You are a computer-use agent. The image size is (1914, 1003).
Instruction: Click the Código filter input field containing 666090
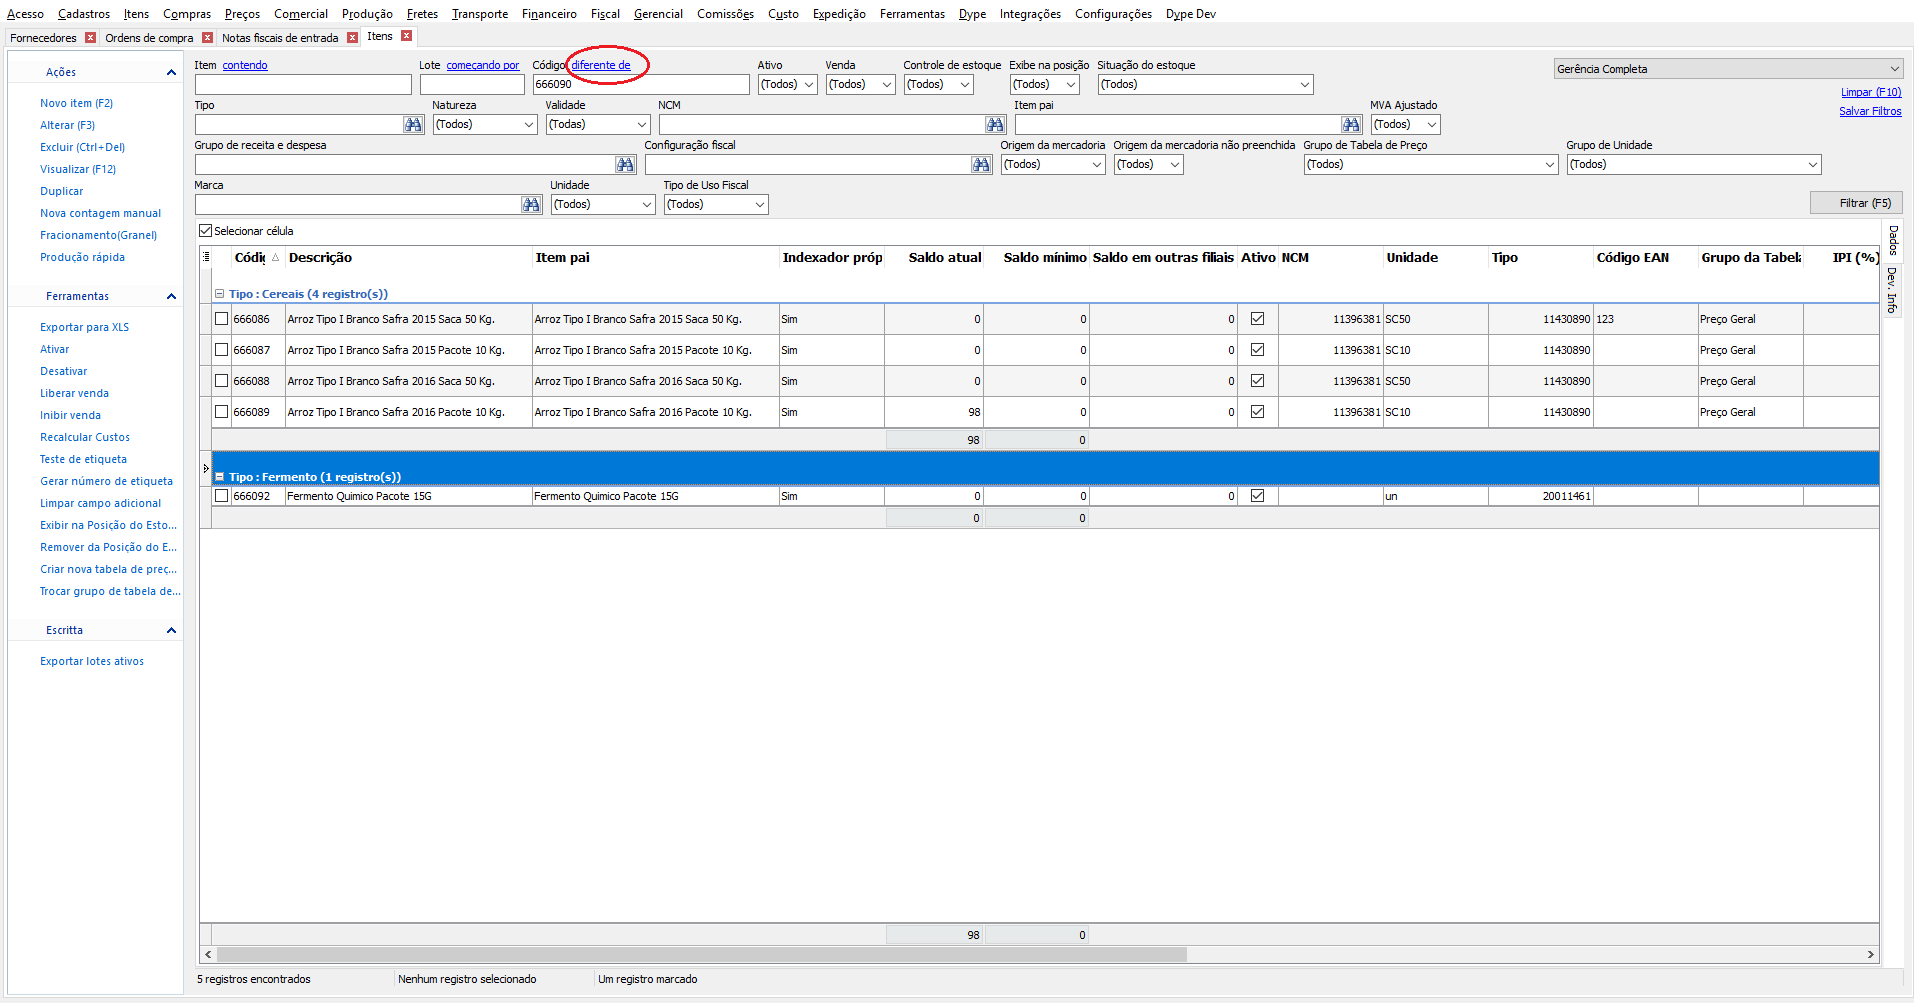641,85
